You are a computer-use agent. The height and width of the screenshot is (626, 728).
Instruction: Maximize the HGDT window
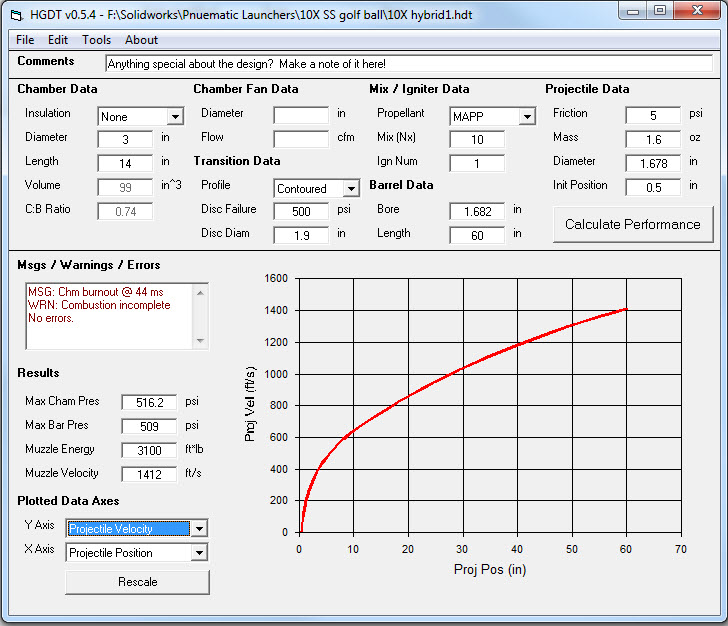[x=660, y=11]
